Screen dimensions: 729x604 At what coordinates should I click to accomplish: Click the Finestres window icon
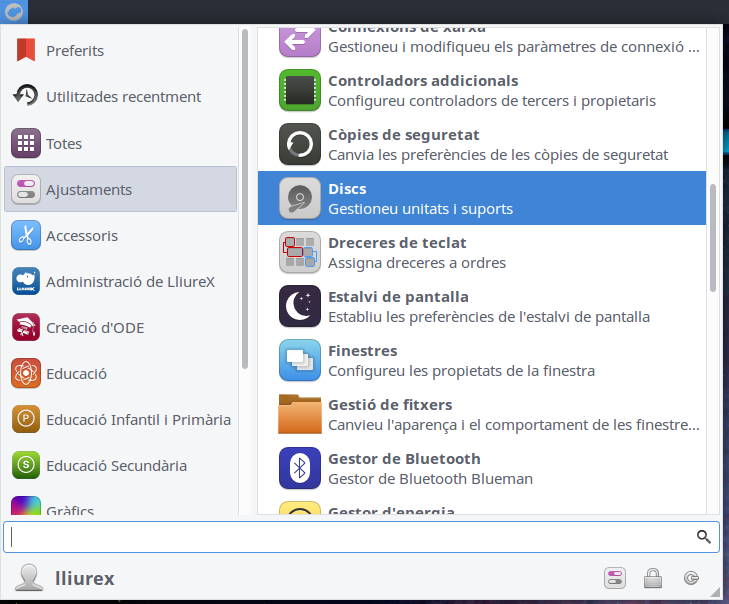(x=299, y=360)
